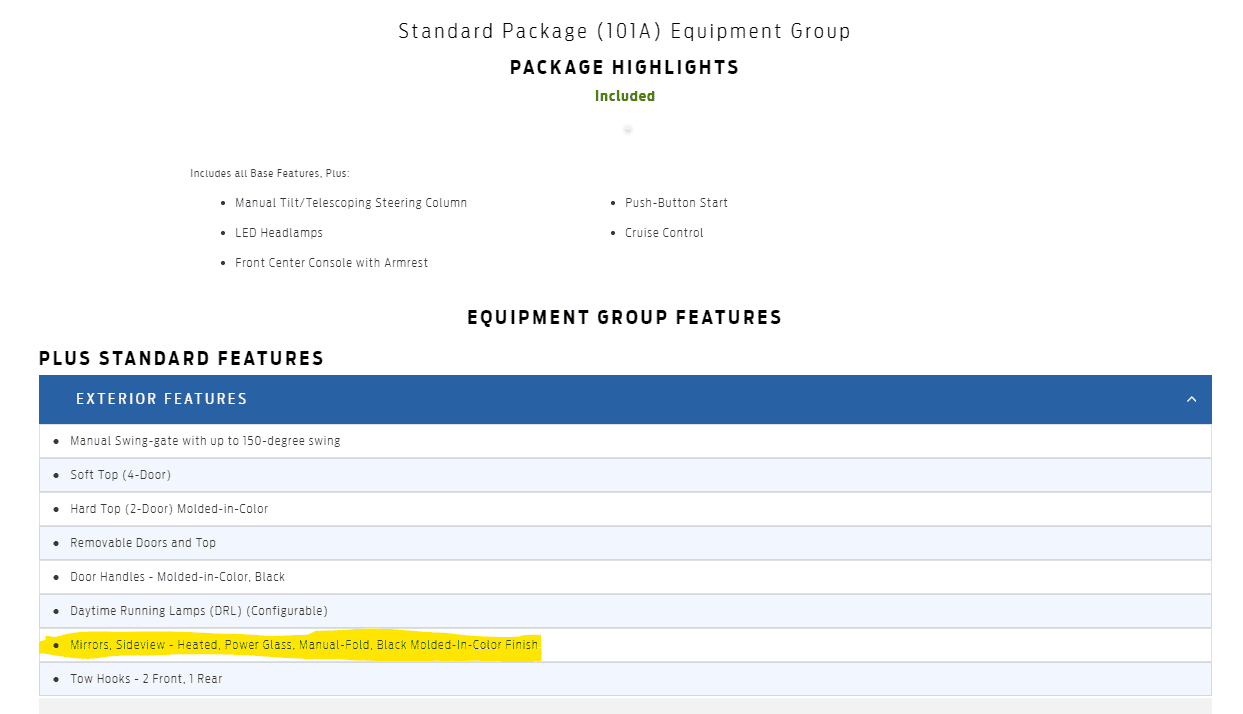Select the Included package status label
The image size is (1243, 714).
pos(625,96)
